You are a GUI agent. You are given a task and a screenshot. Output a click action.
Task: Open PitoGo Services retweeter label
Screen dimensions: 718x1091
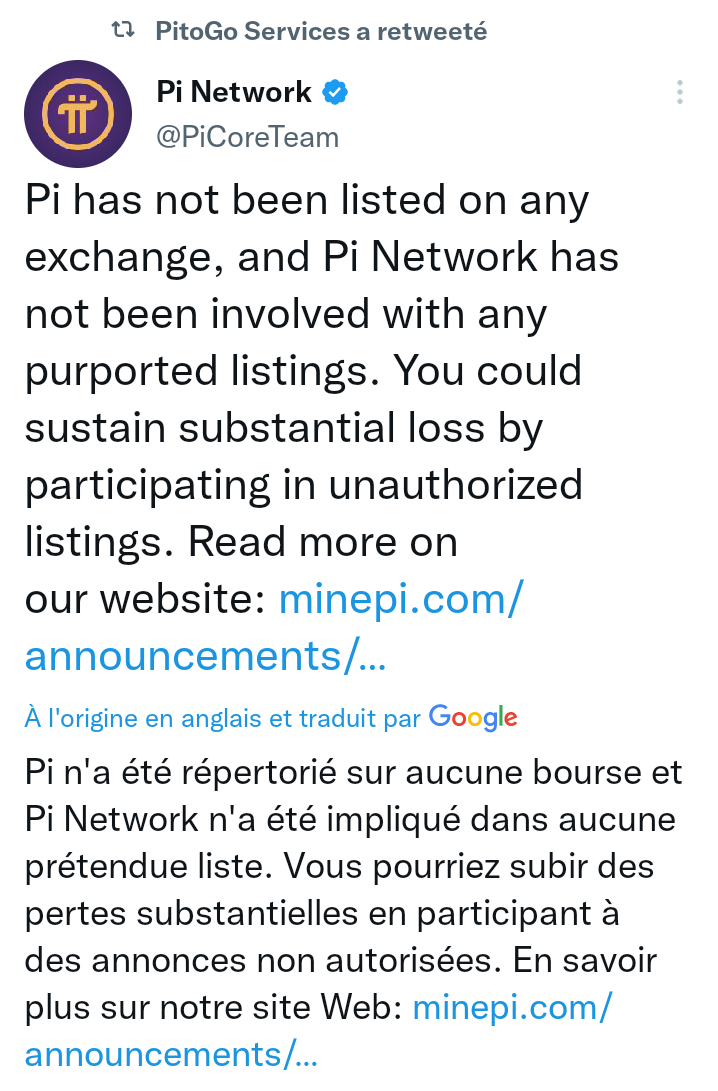click(x=320, y=31)
